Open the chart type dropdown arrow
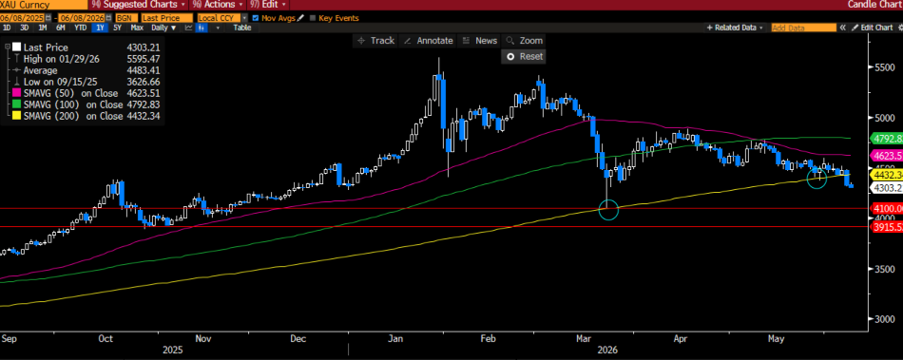 218,28
